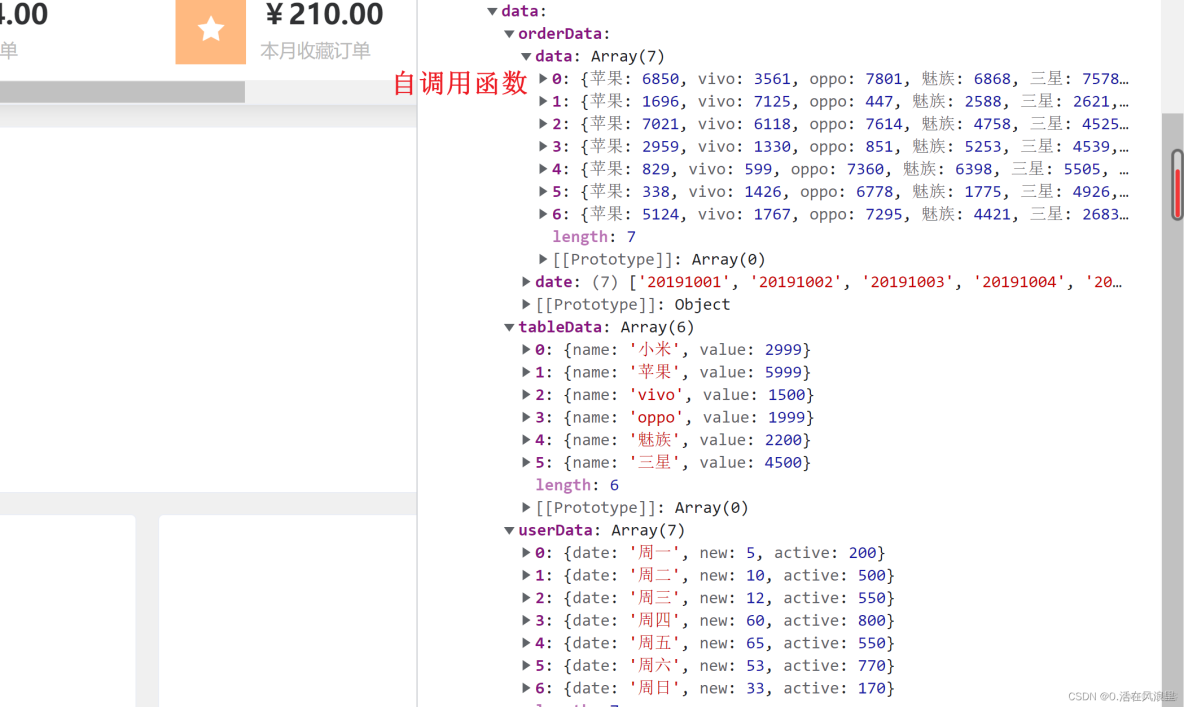Expand the date array of seven strings
Viewport: 1184px width, 707px height.
pyautogui.click(x=526, y=281)
